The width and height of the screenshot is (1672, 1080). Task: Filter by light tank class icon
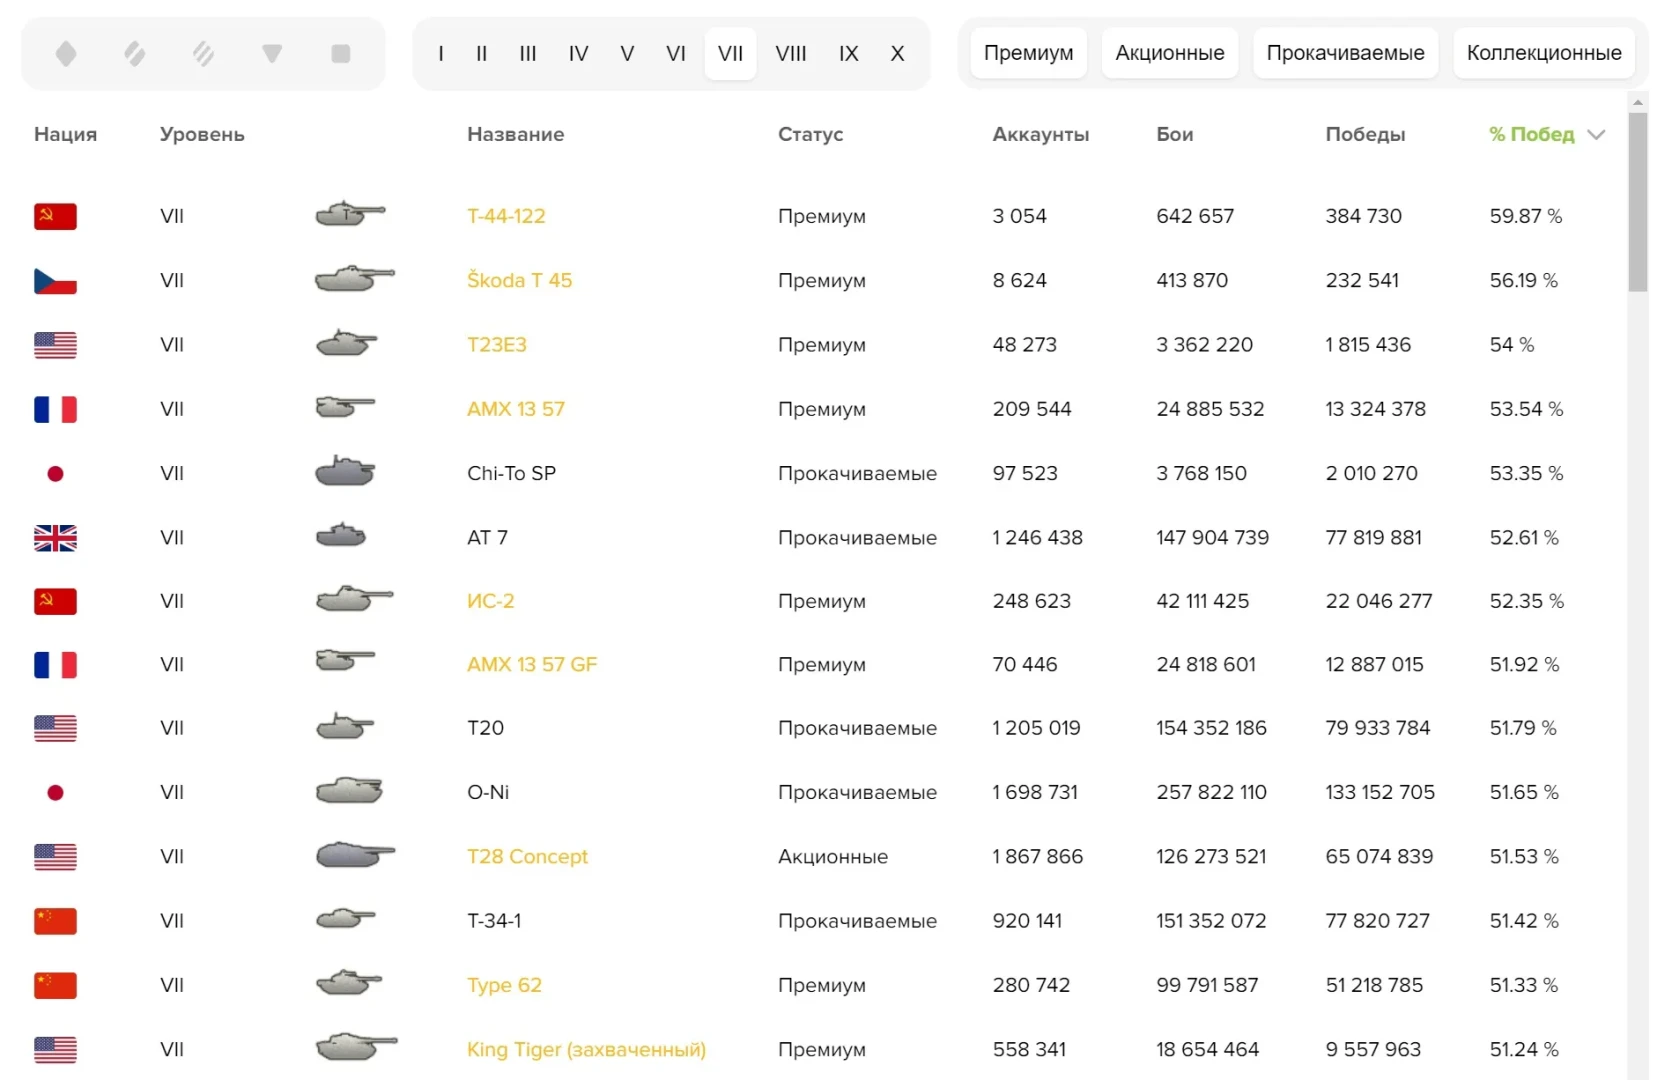click(66, 53)
